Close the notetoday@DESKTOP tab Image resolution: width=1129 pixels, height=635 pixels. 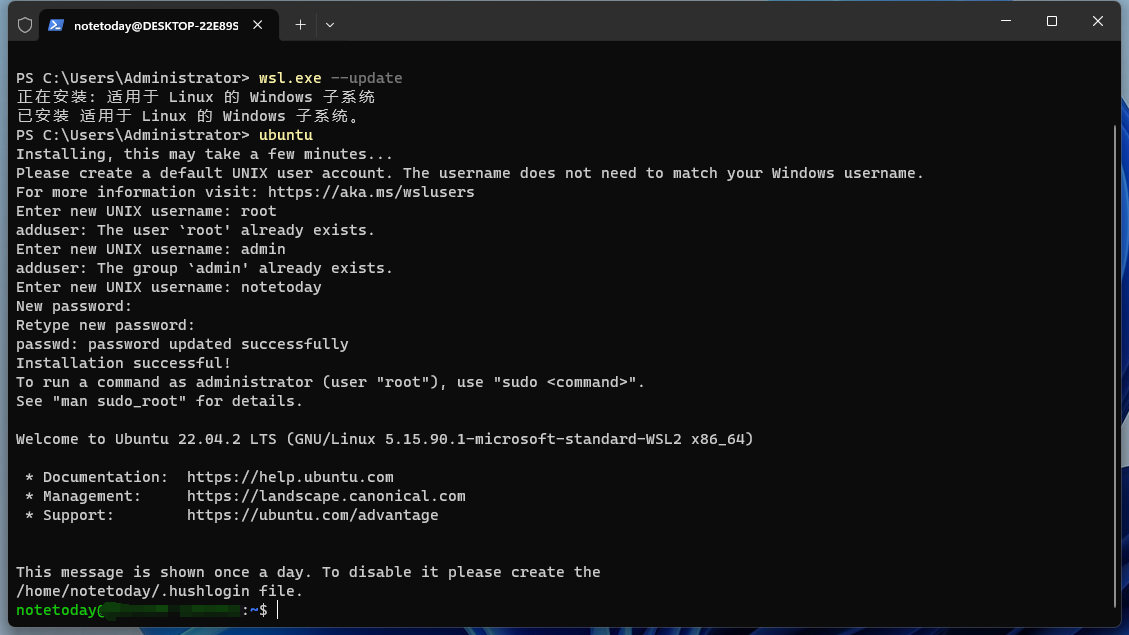258,25
